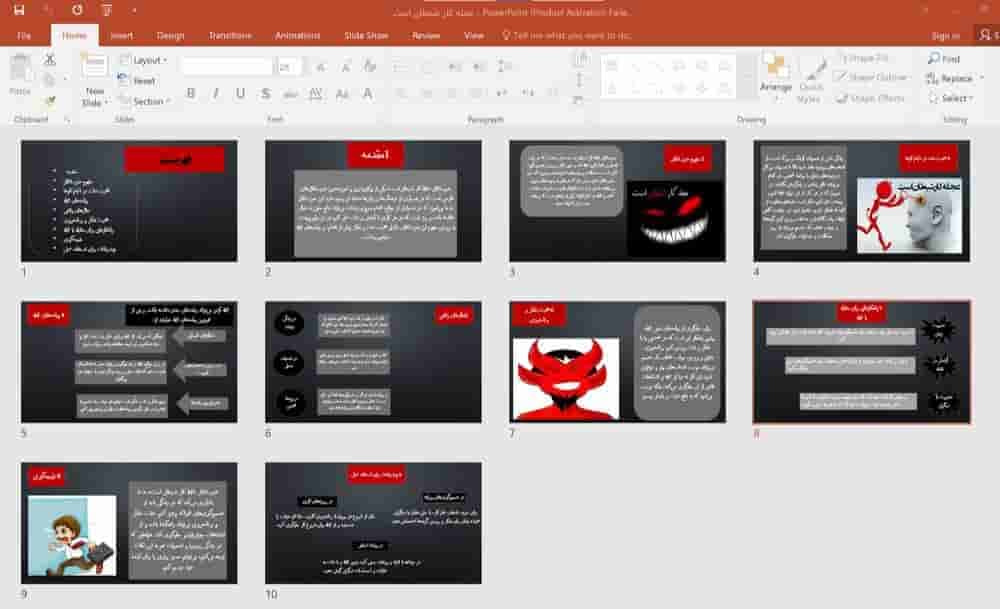Click Increase Font Size icon
Screen dimensions: 1000x609
[321, 66]
